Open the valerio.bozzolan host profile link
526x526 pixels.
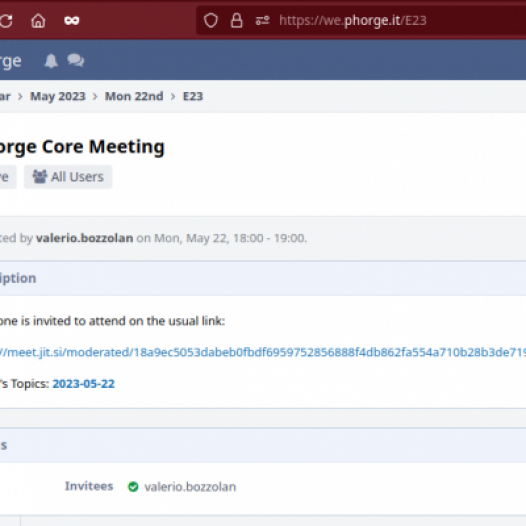(x=85, y=238)
